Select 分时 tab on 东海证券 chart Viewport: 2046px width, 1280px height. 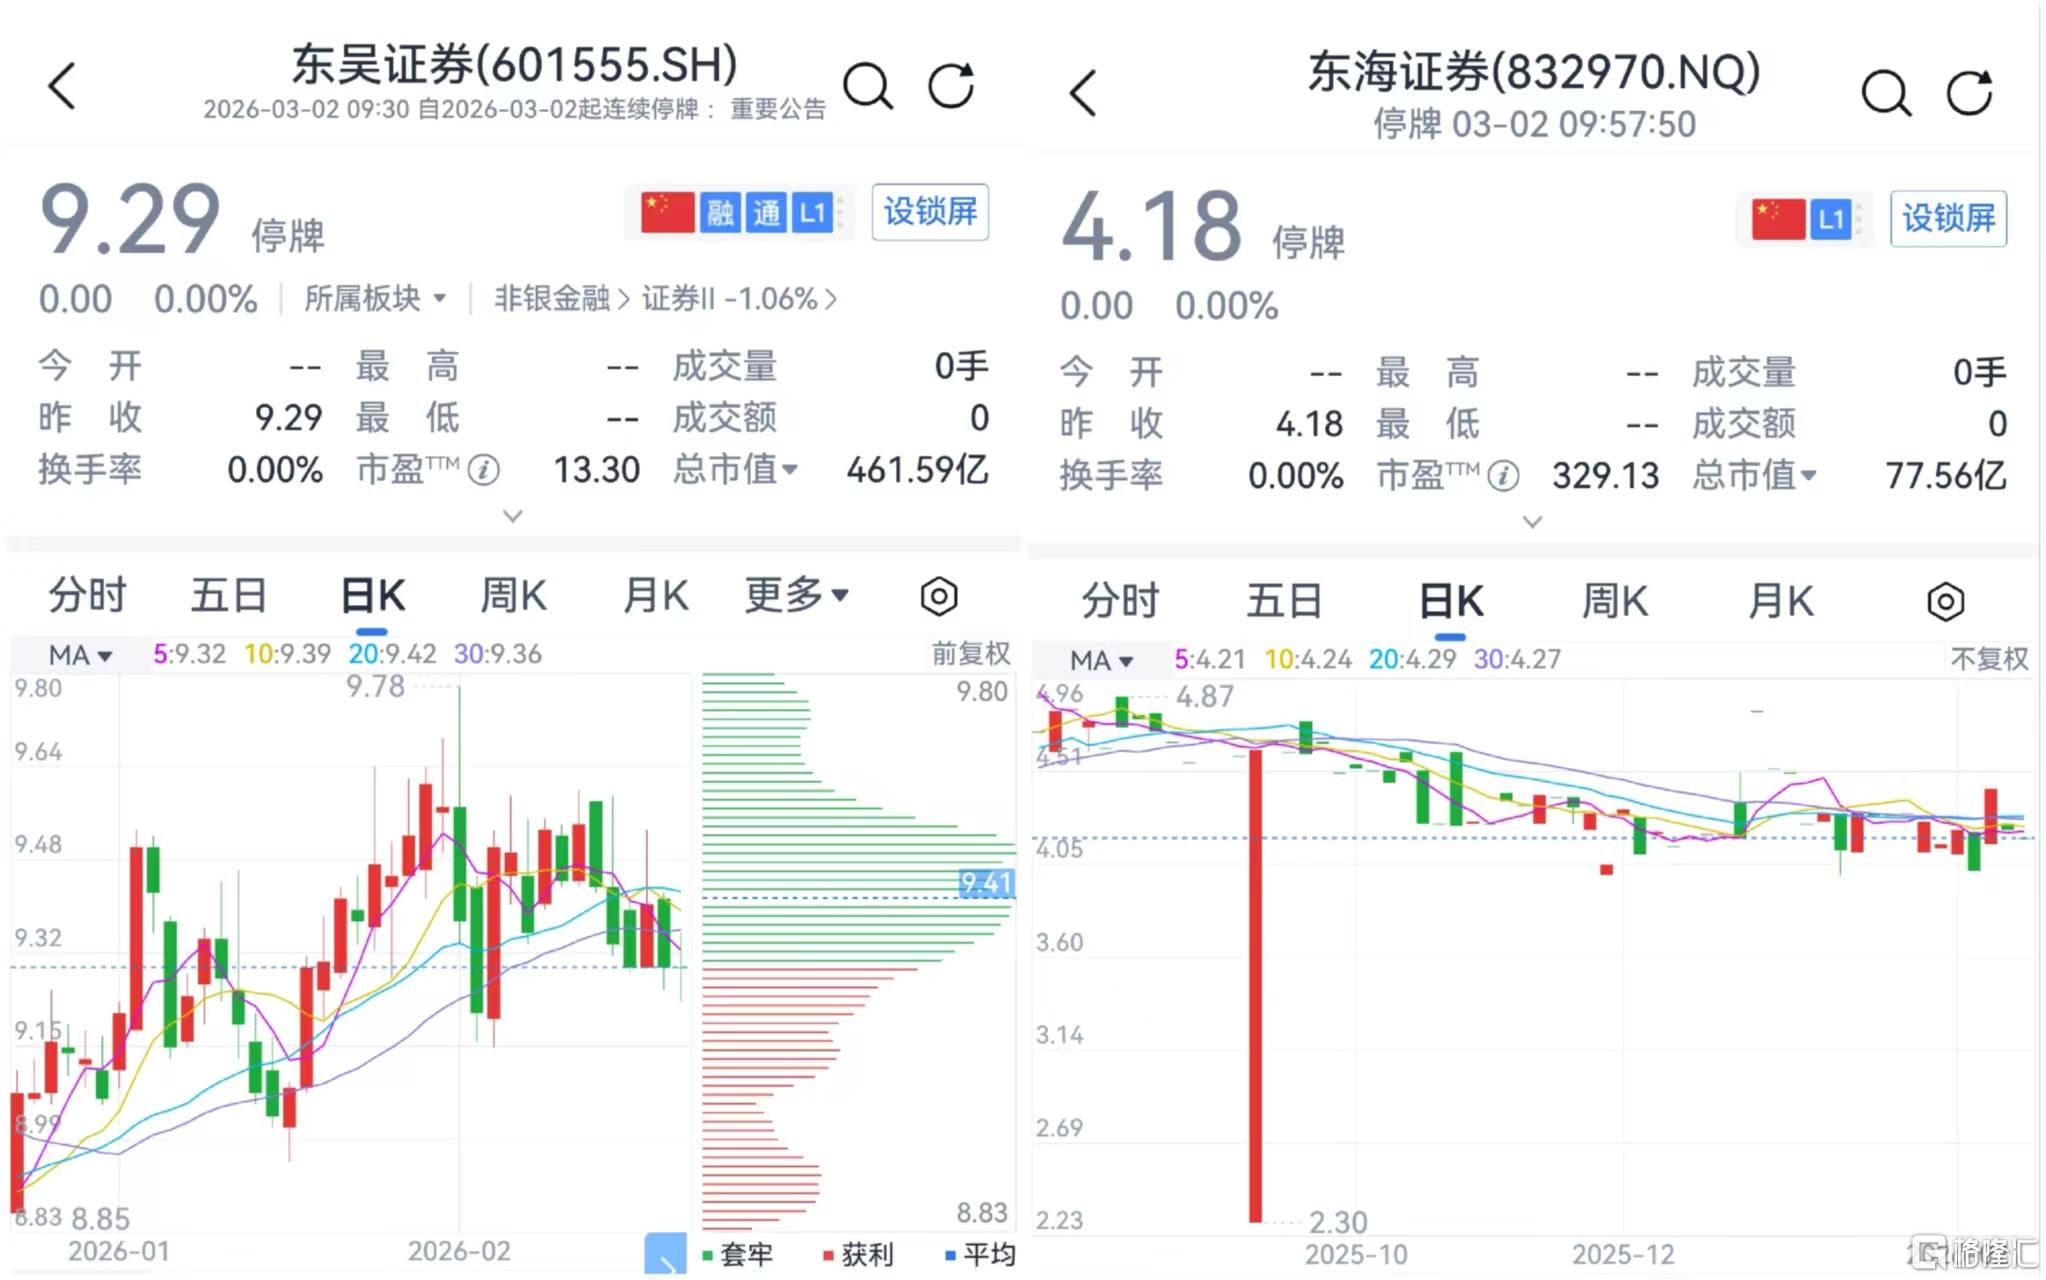1119,601
